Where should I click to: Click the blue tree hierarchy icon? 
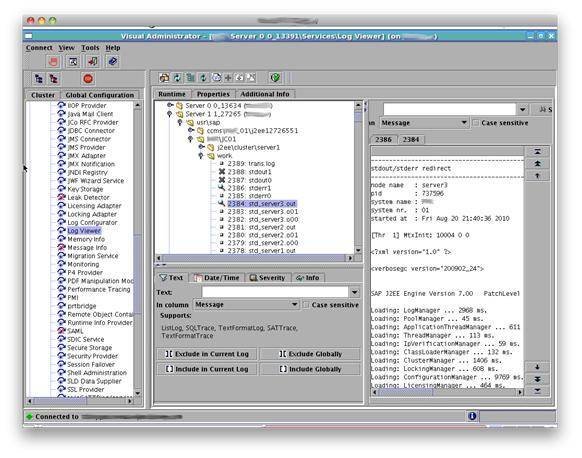pyautogui.click(x=39, y=79)
